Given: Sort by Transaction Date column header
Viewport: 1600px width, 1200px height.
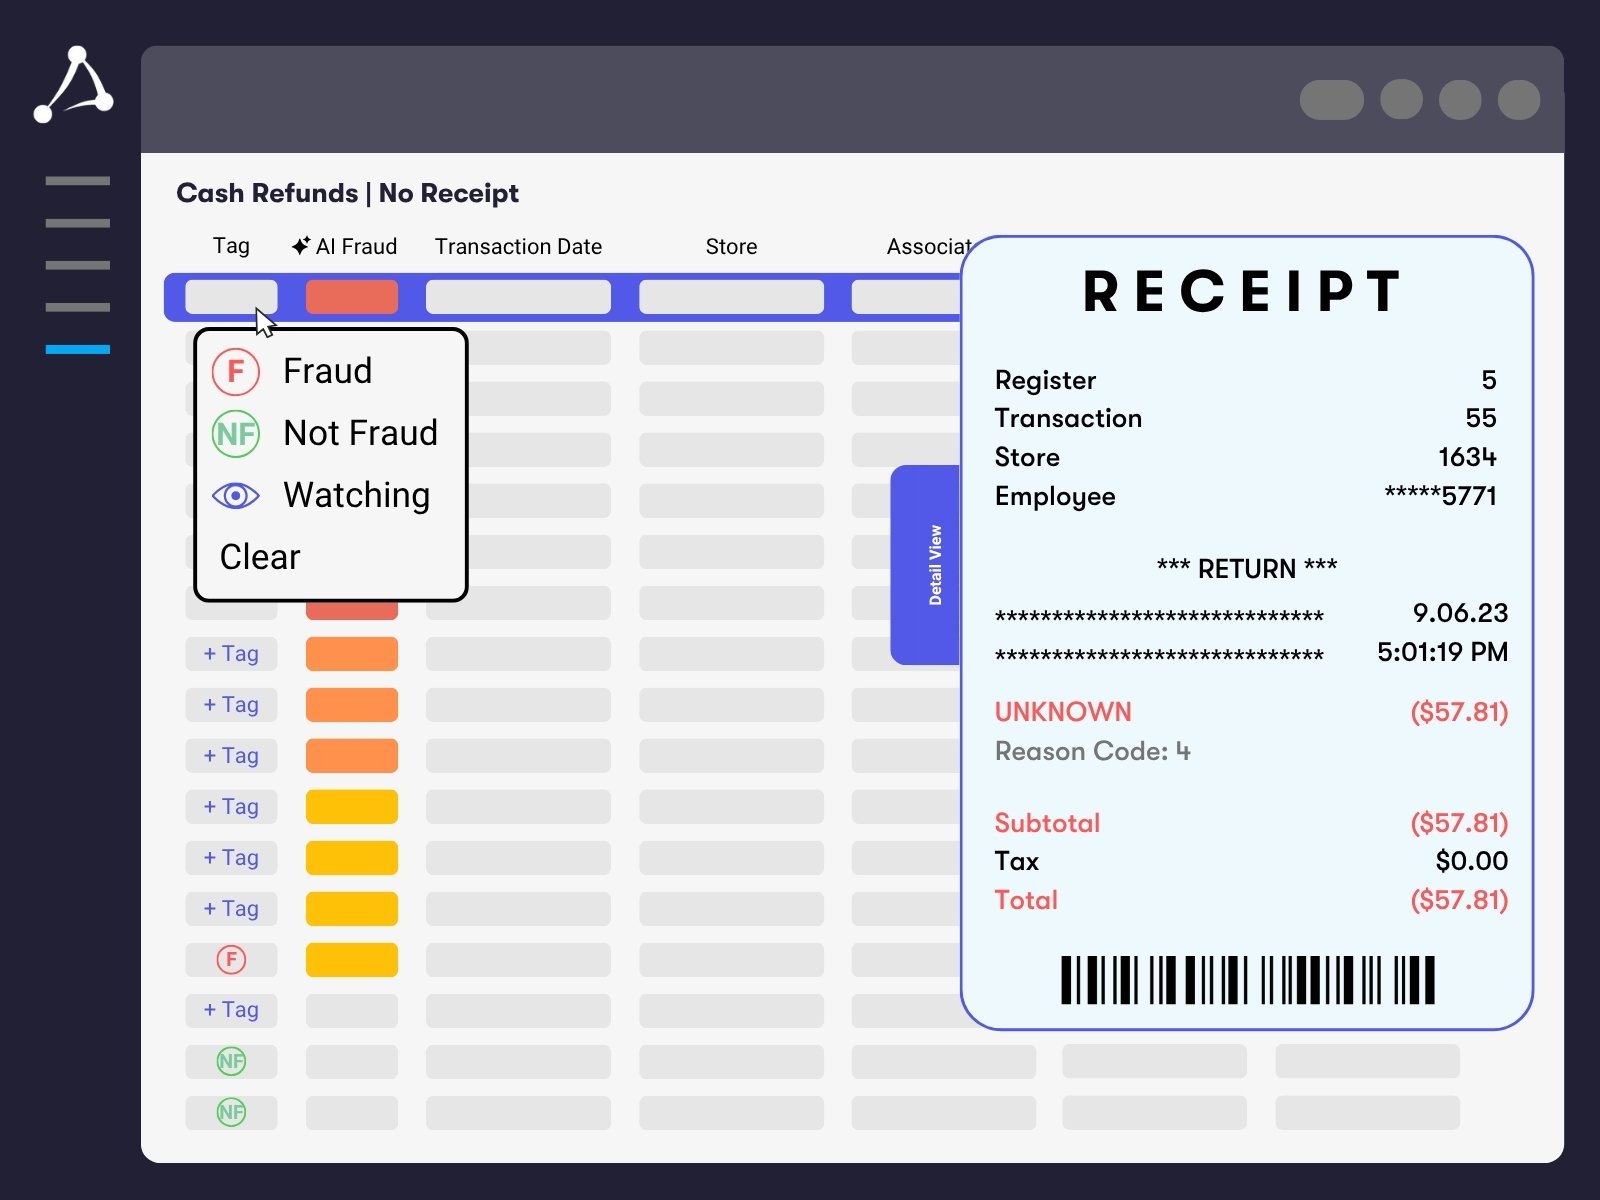Looking at the screenshot, I should point(518,247).
